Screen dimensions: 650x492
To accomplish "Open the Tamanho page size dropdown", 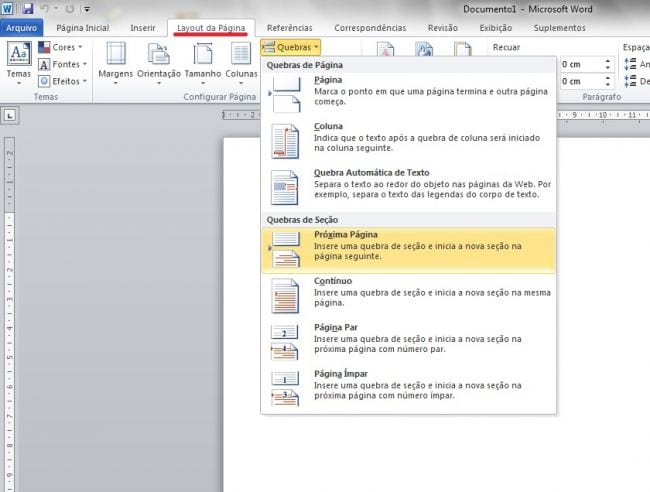I will coord(203,63).
